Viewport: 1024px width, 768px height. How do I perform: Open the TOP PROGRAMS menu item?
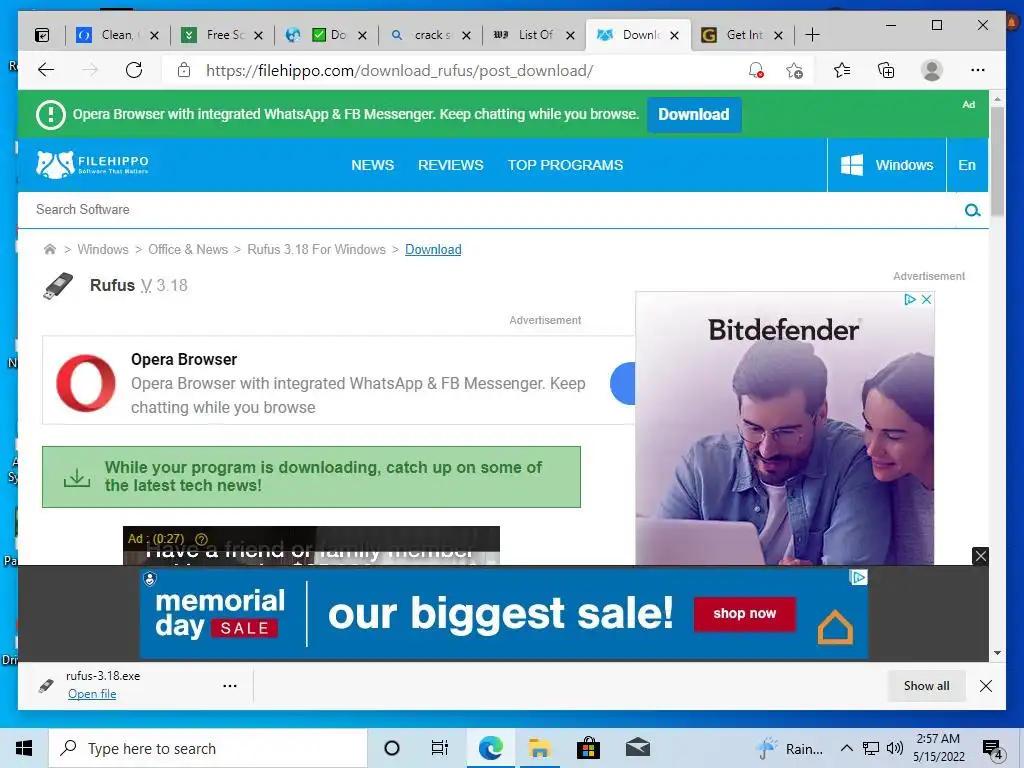tap(566, 165)
